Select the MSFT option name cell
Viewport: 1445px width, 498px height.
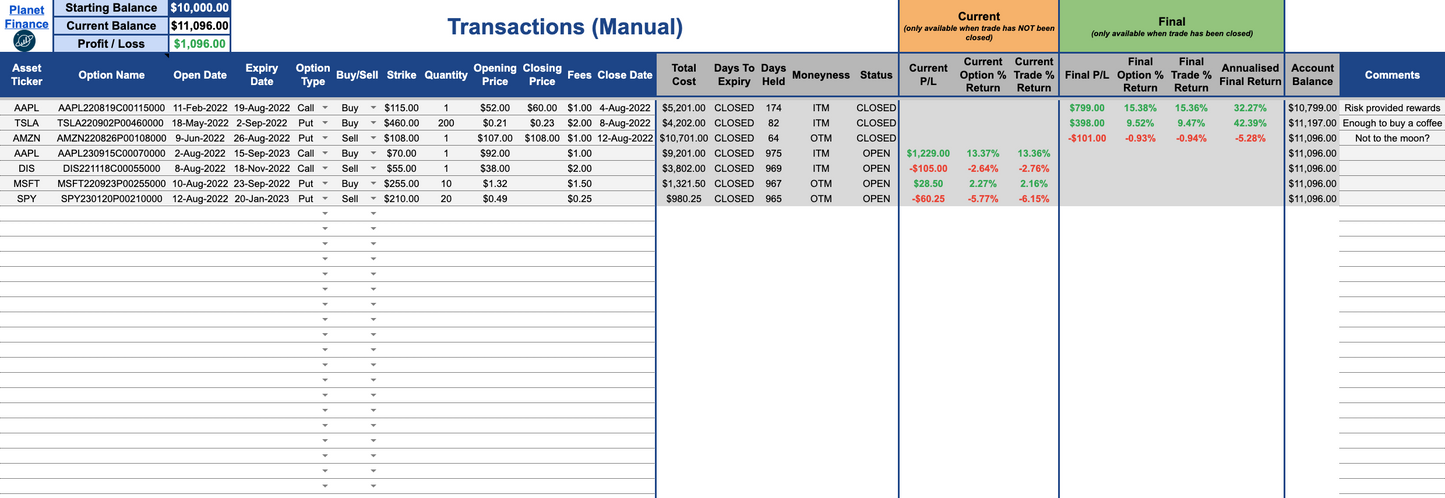click(111, 184)
